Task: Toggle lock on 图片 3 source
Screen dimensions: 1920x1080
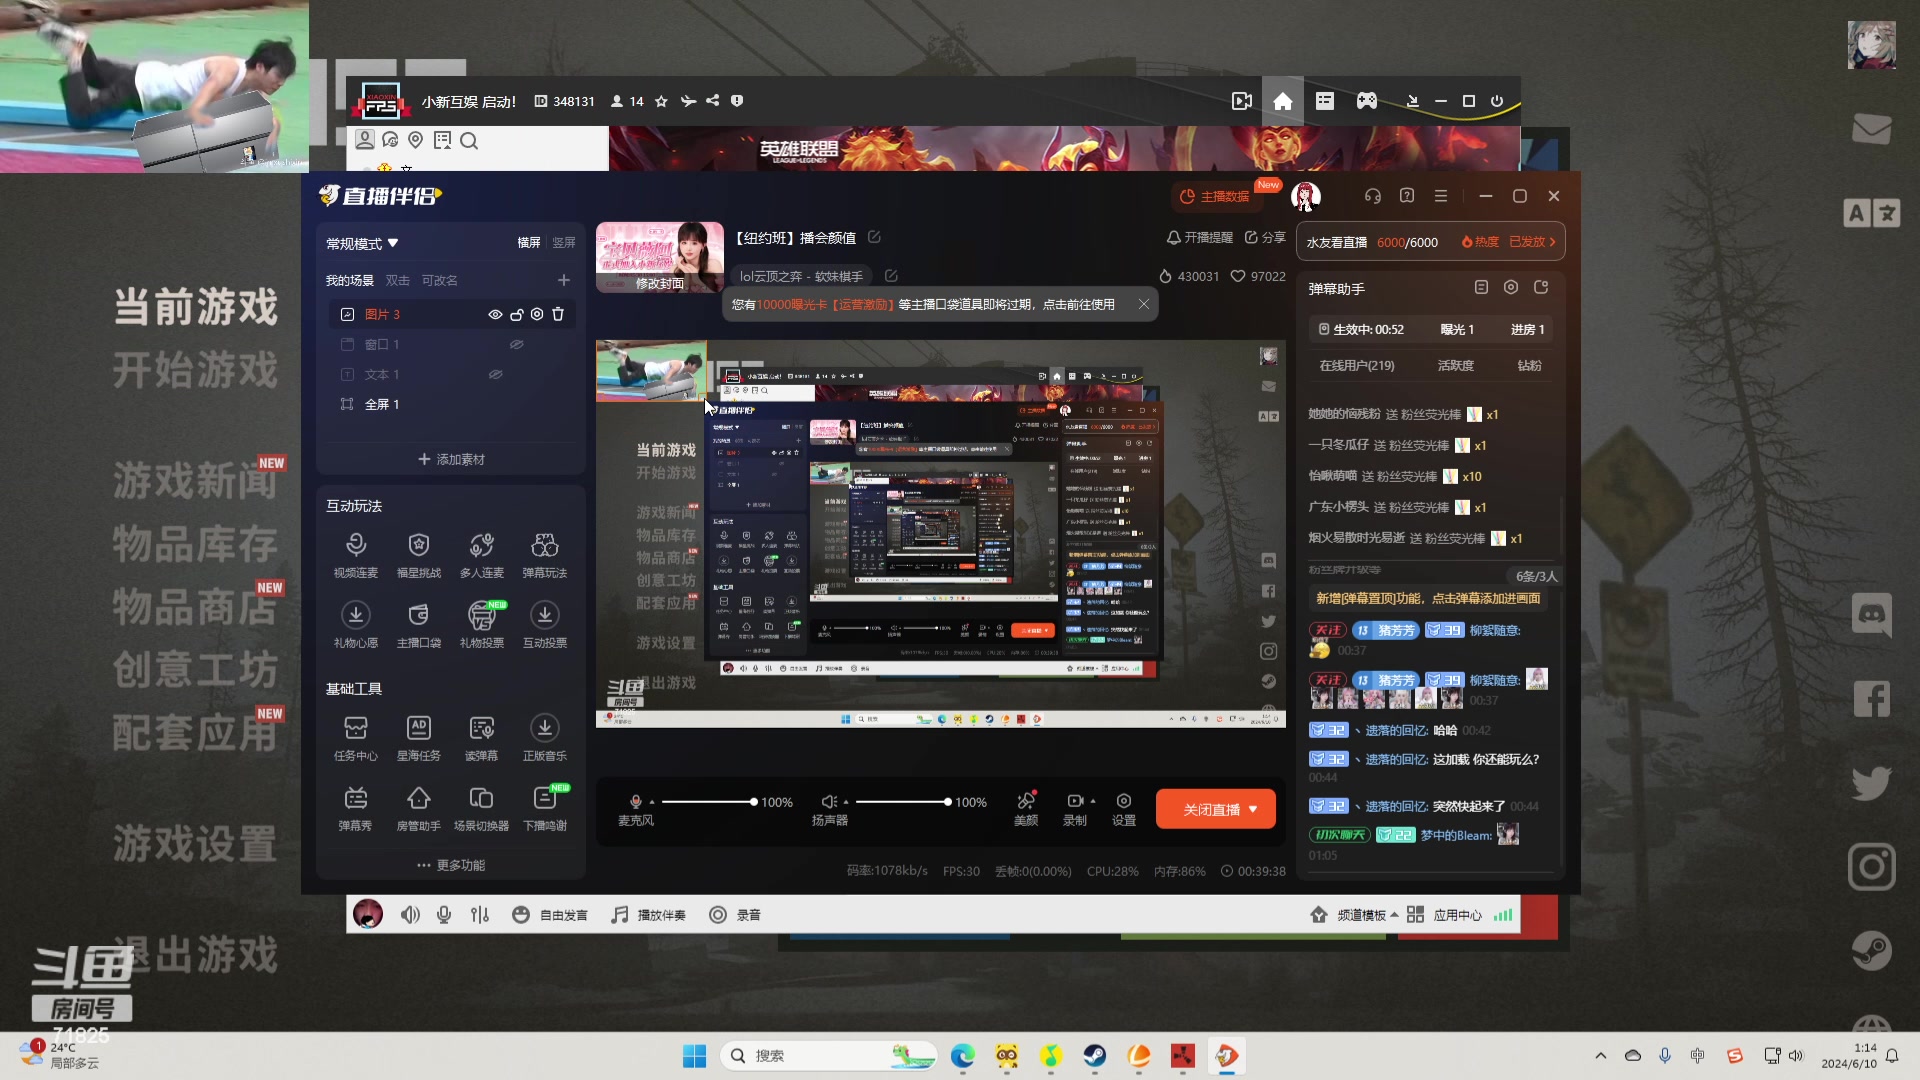Action: 517,314
